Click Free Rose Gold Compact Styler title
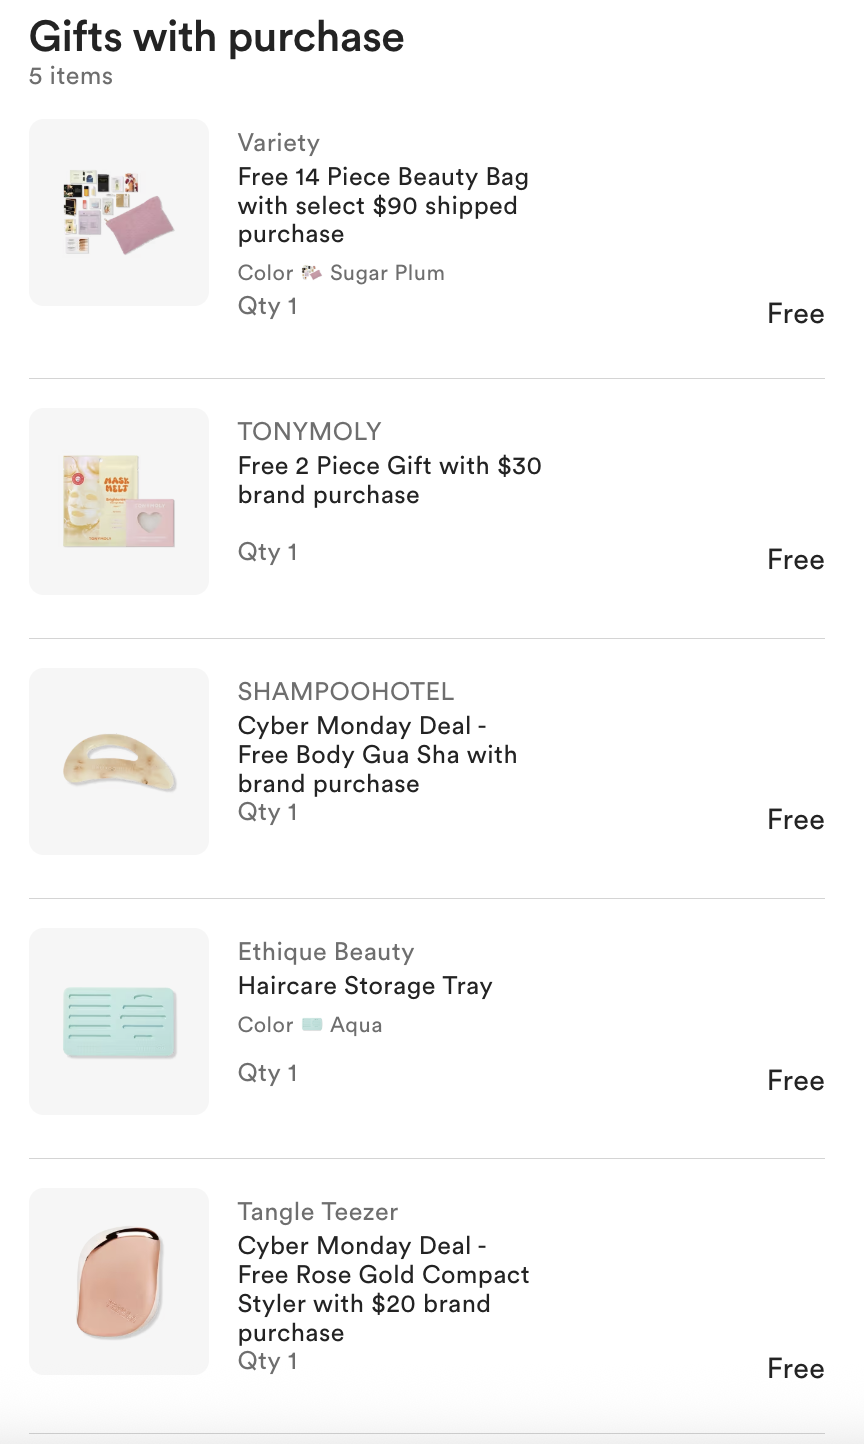864x1444 pixels. [383, 1289]
